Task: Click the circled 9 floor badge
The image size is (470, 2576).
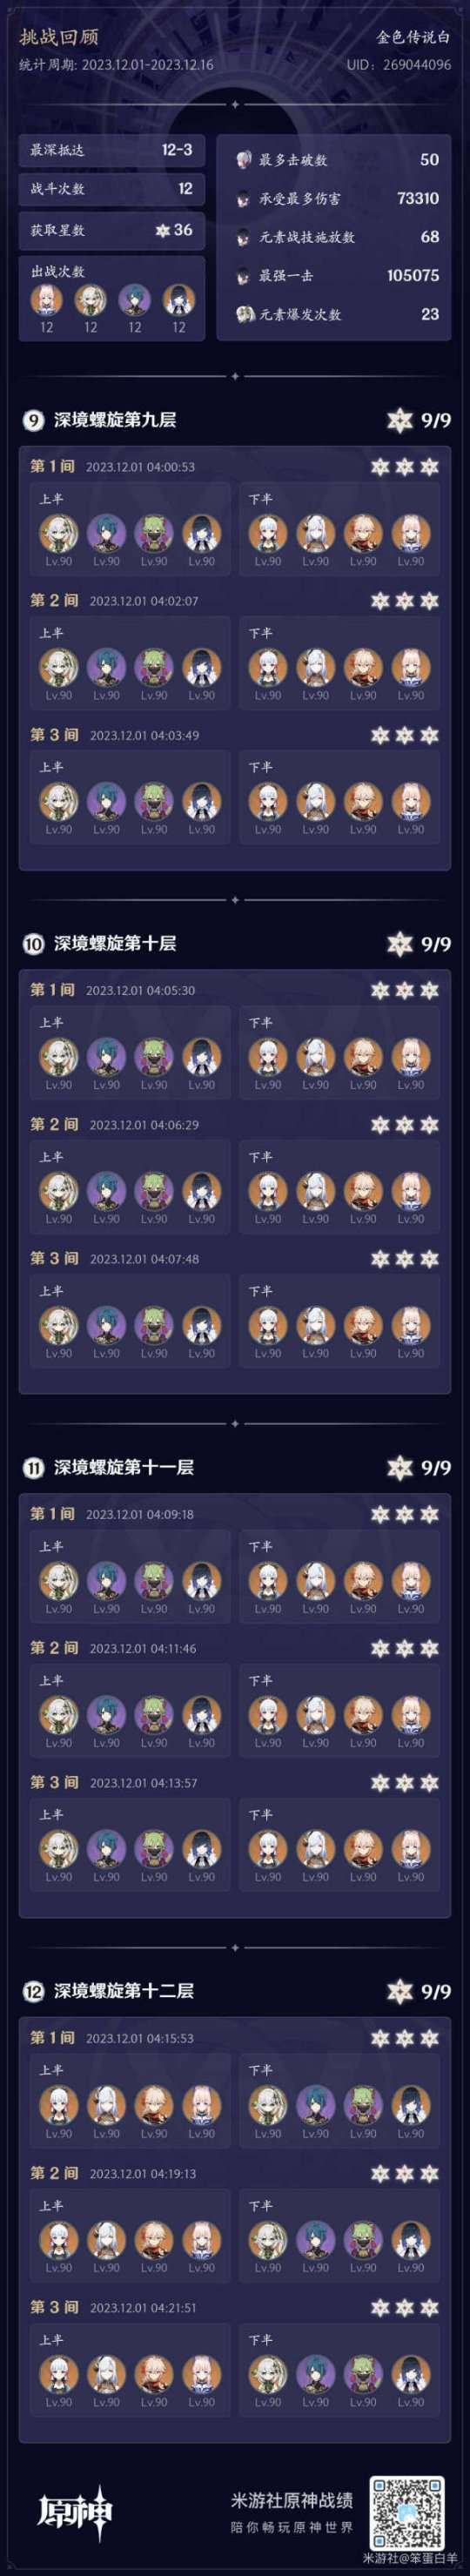Action: (x=33, y=420)
